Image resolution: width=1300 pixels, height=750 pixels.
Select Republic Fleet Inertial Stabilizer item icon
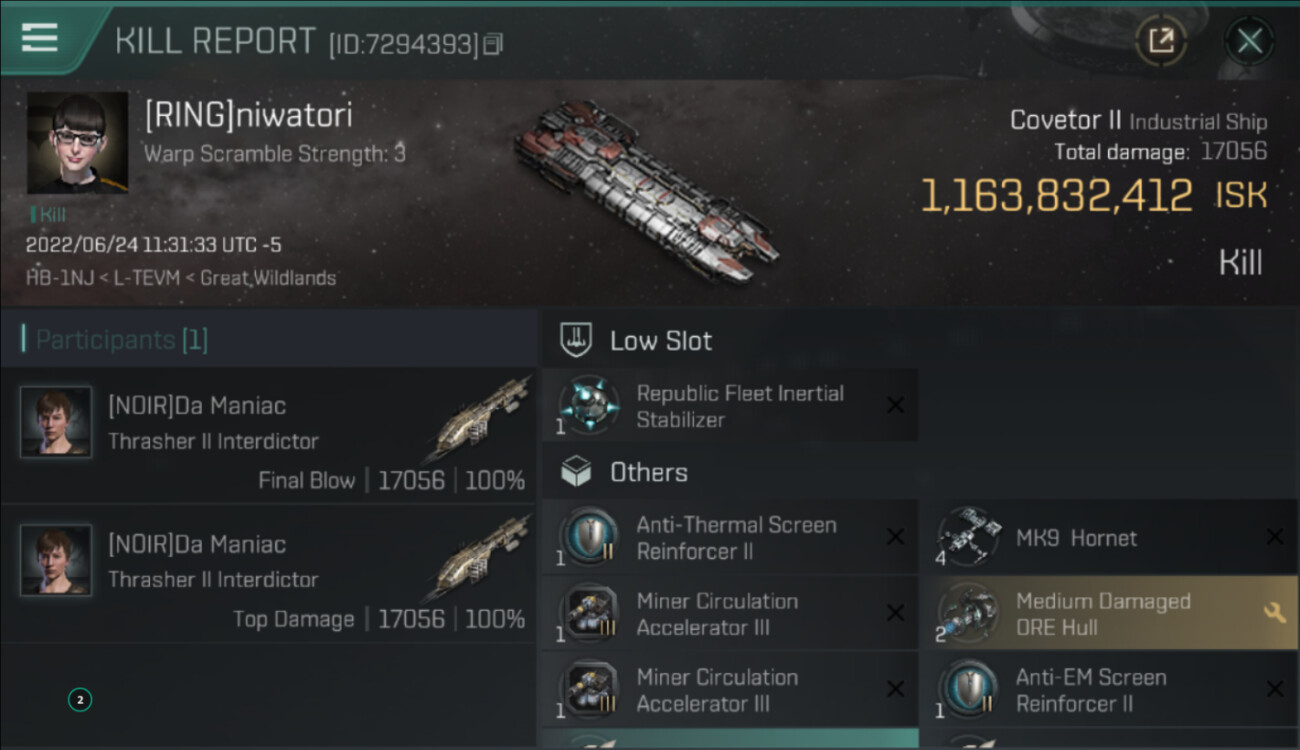pyautogui.click(x=587, y=405)
